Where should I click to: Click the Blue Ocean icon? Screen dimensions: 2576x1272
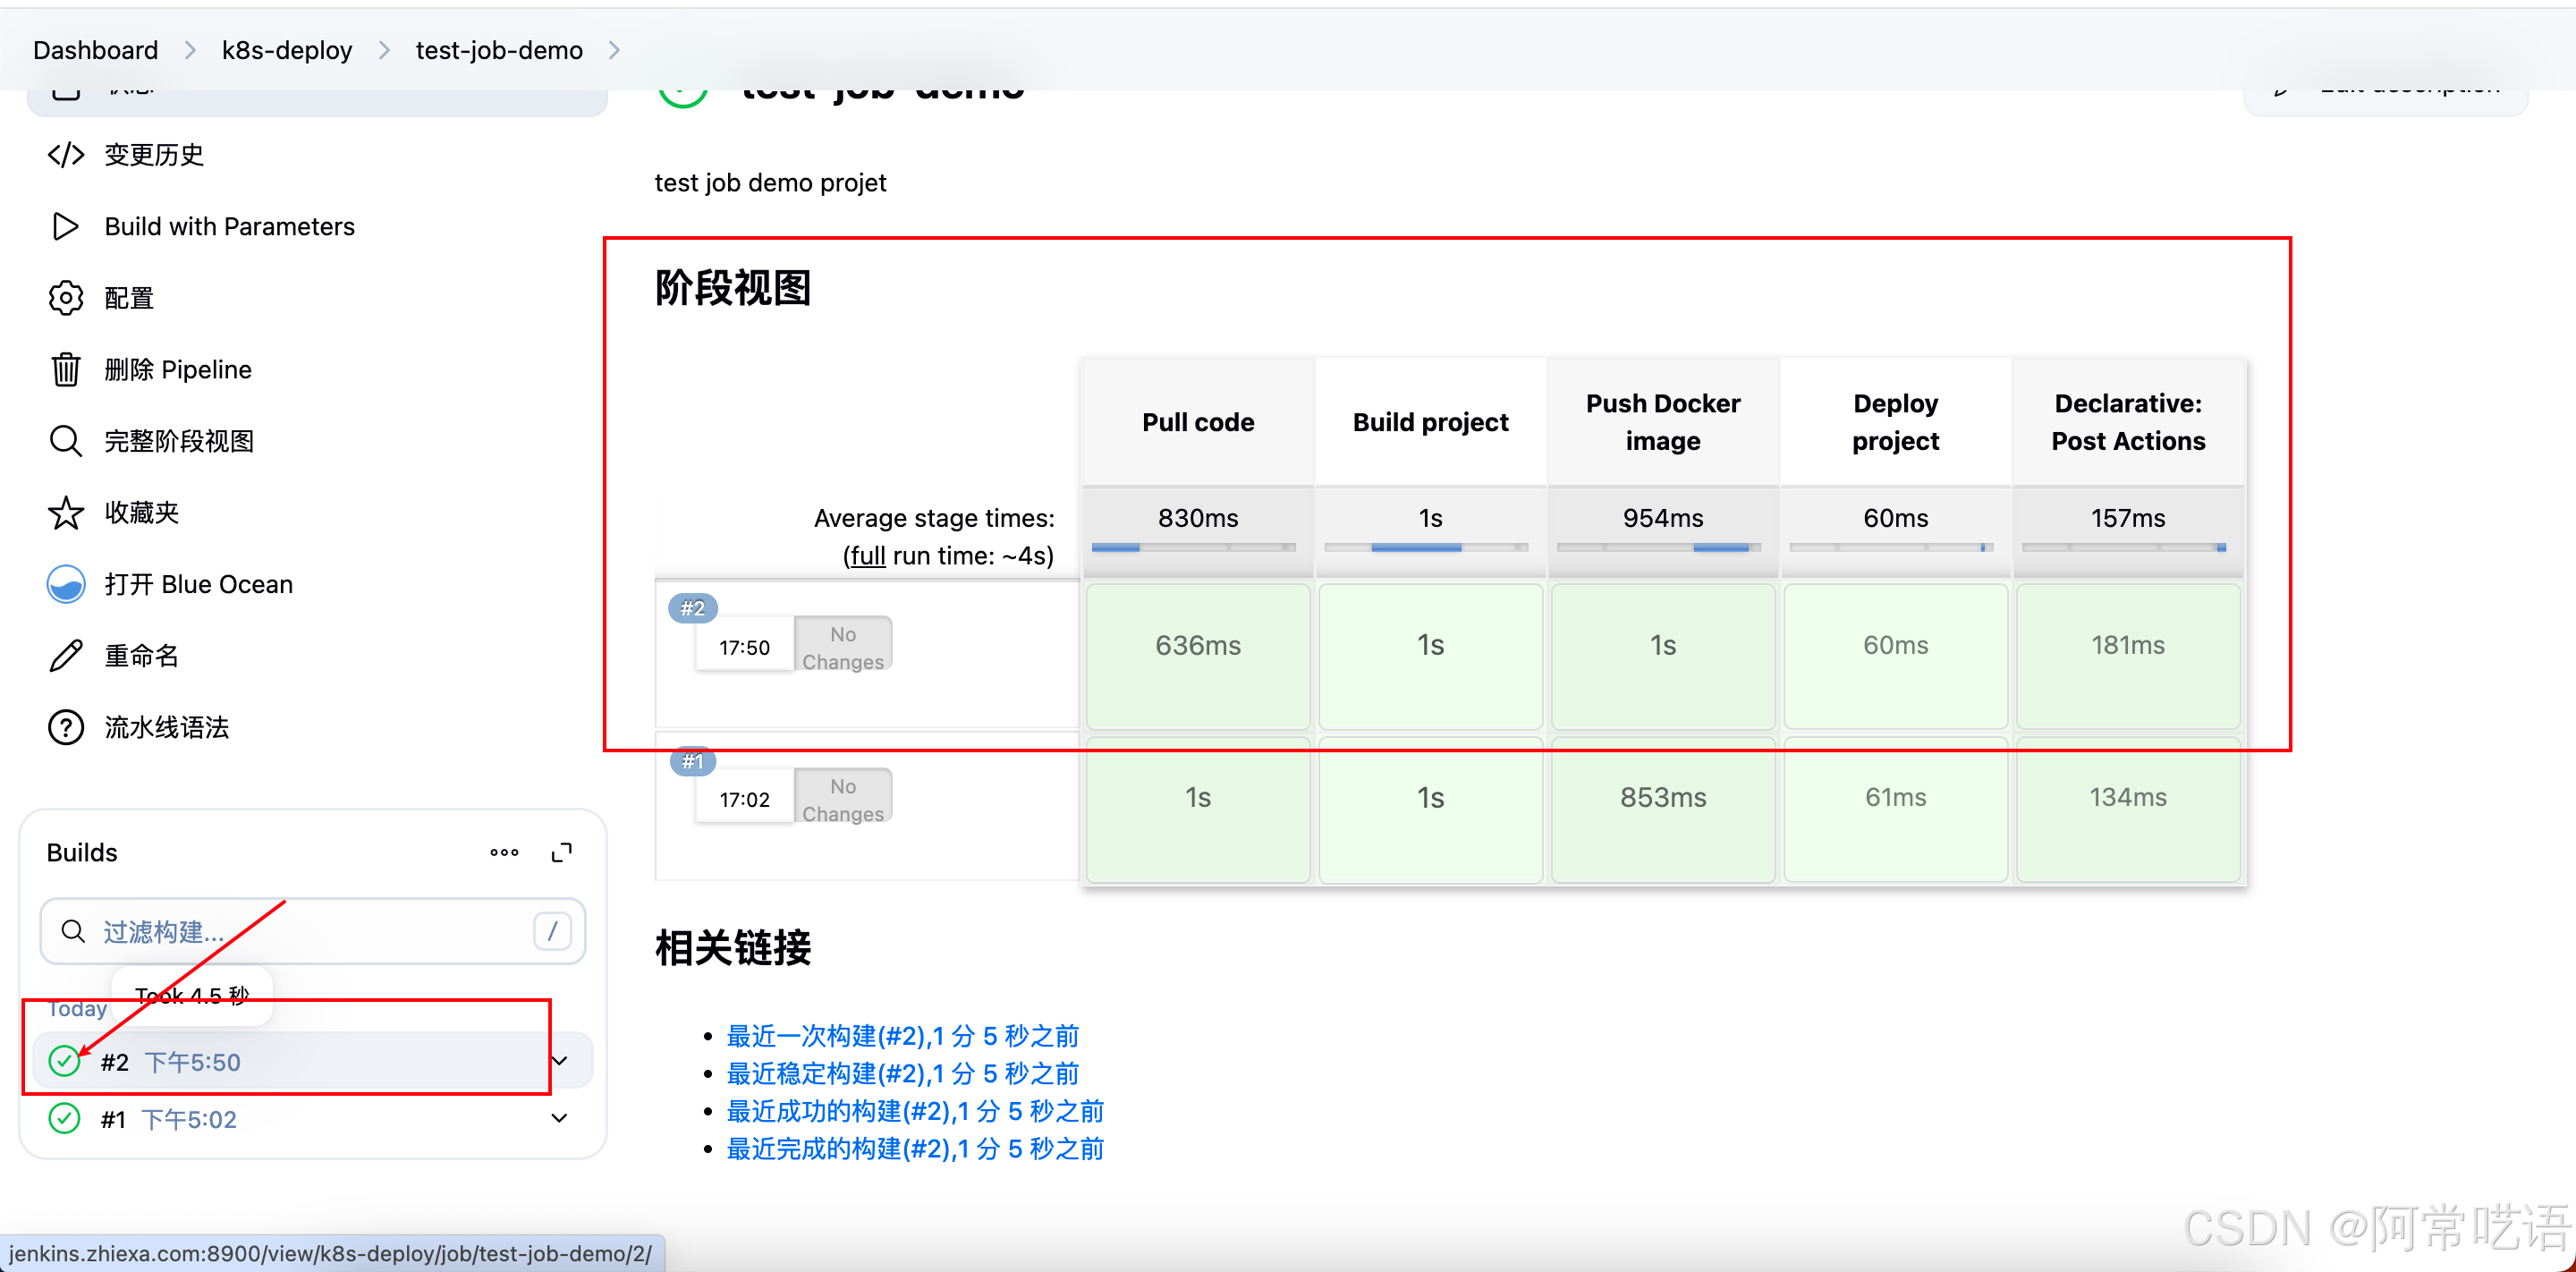coord(66,584)
